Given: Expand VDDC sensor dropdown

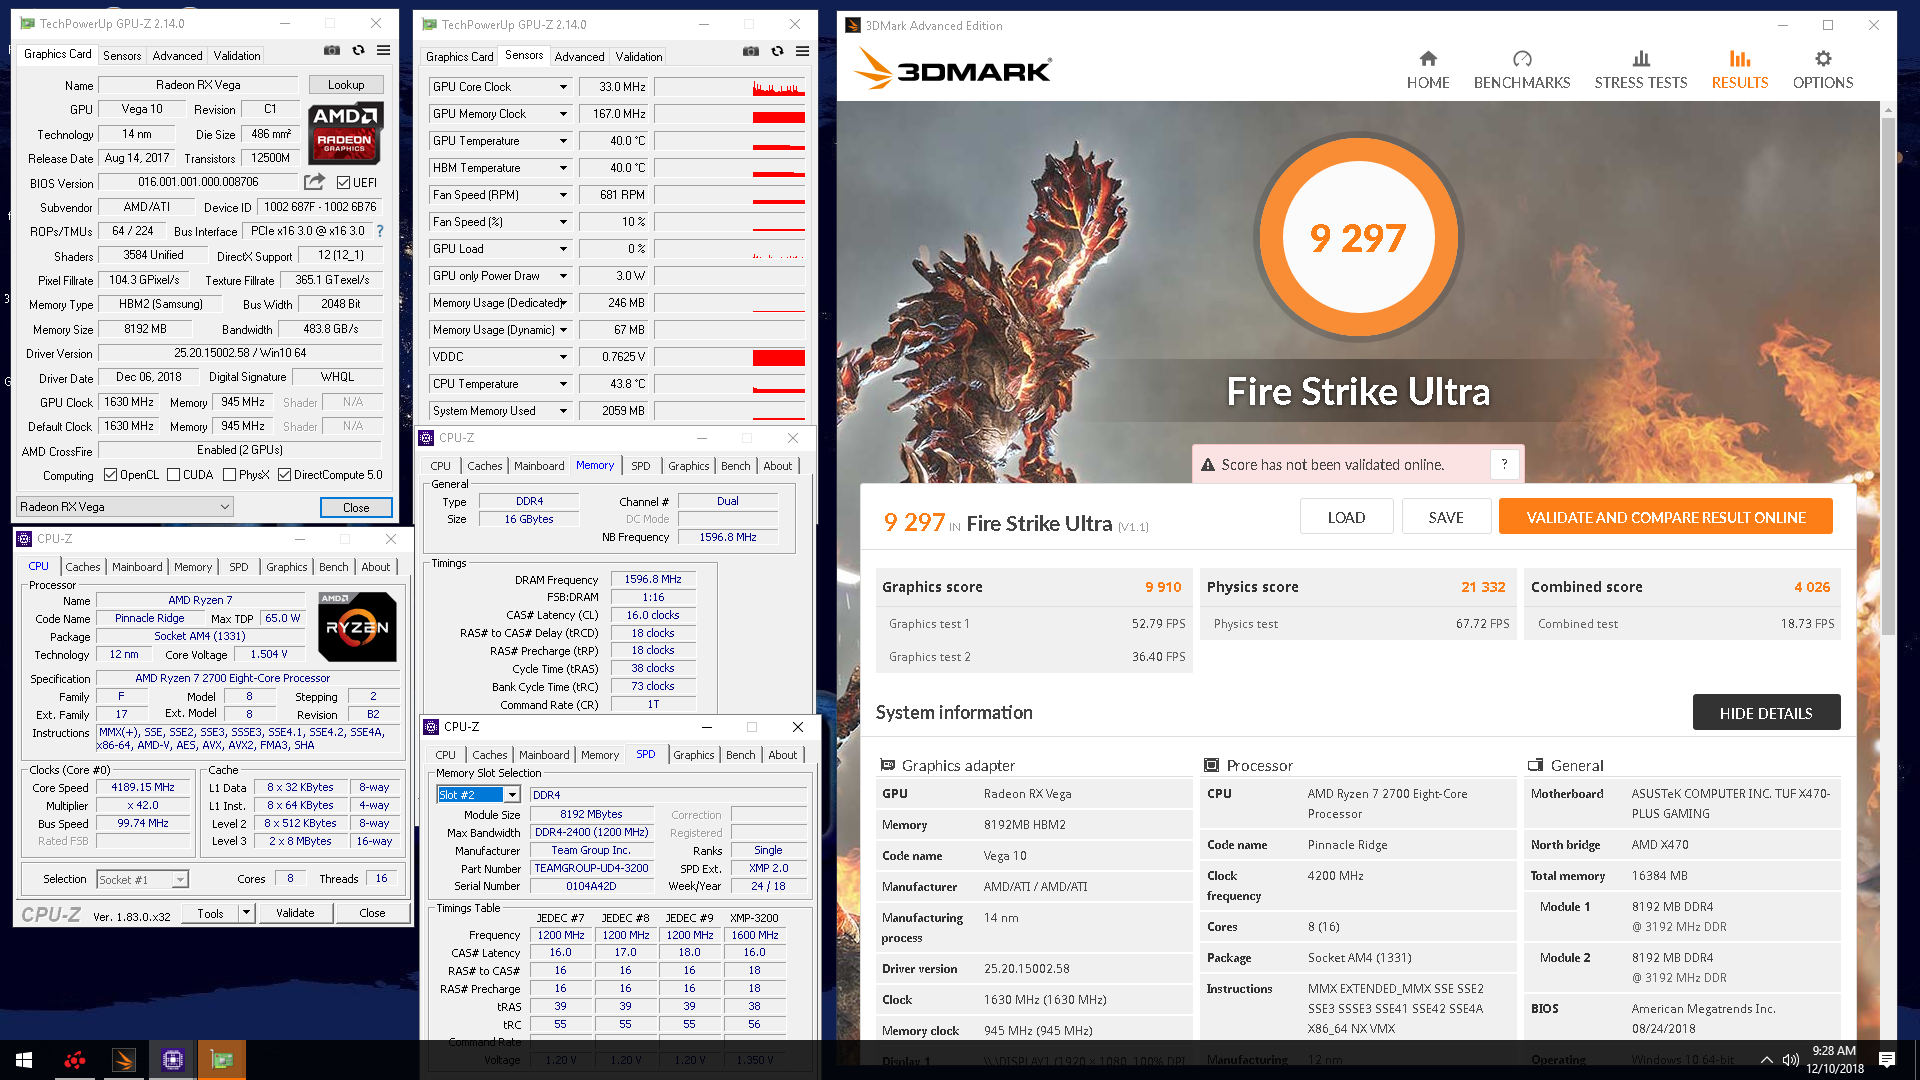Looking at the screenshot, I should click(563, 357).
